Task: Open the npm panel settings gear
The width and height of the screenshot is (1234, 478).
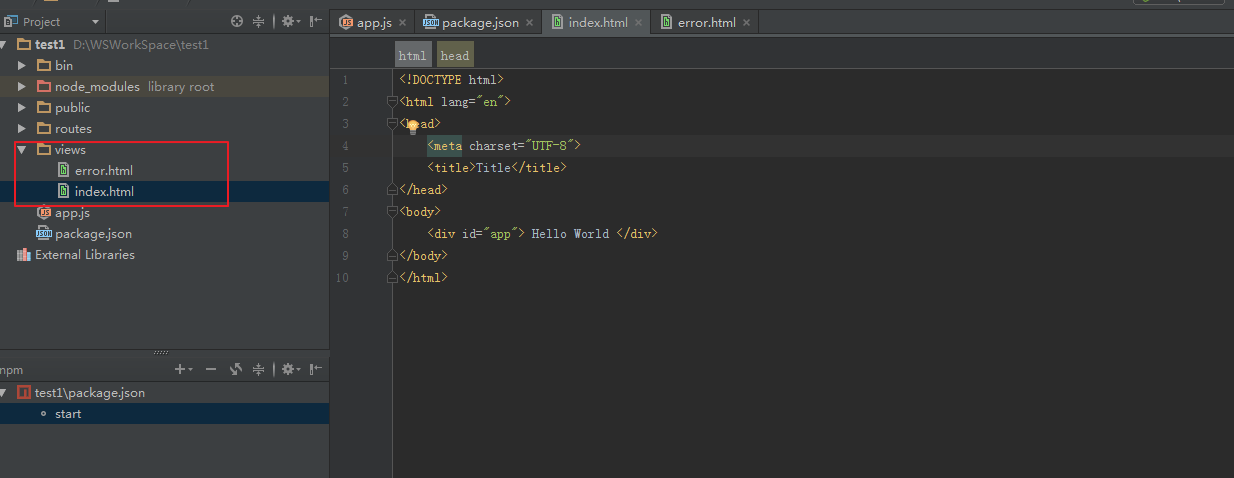Action: click(289, 369)
